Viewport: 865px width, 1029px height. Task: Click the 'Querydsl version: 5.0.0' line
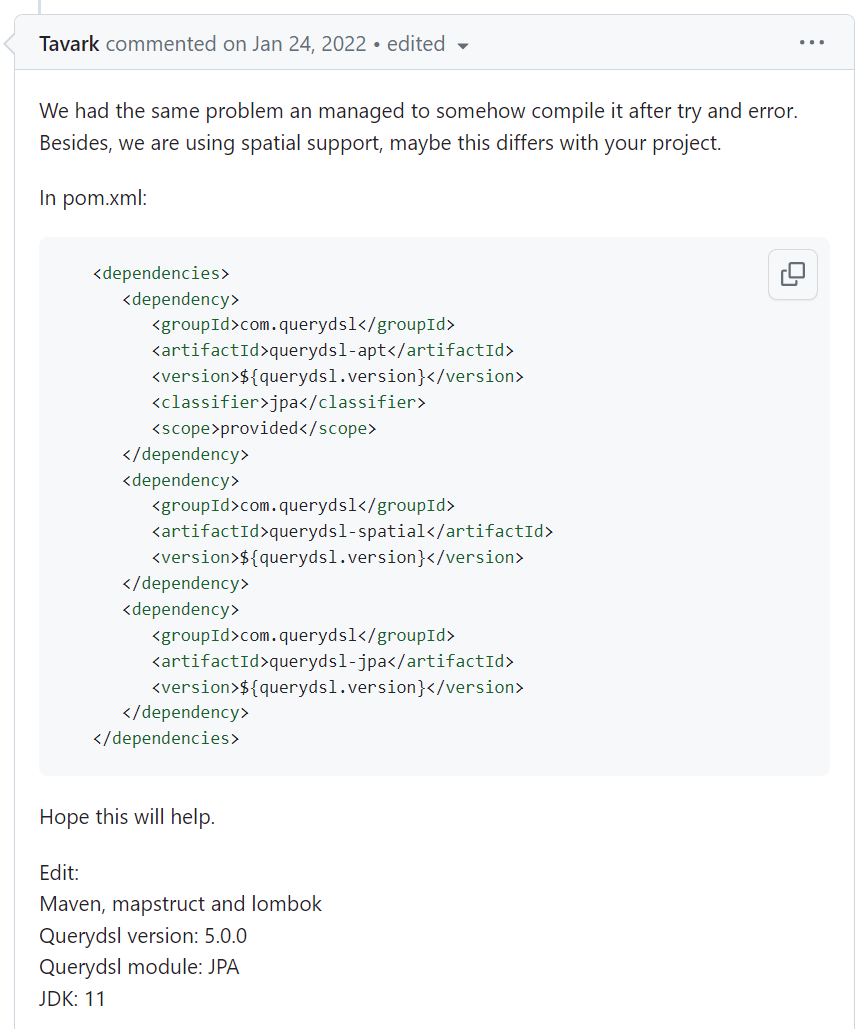pyautogui.click(x=143, y=936)
